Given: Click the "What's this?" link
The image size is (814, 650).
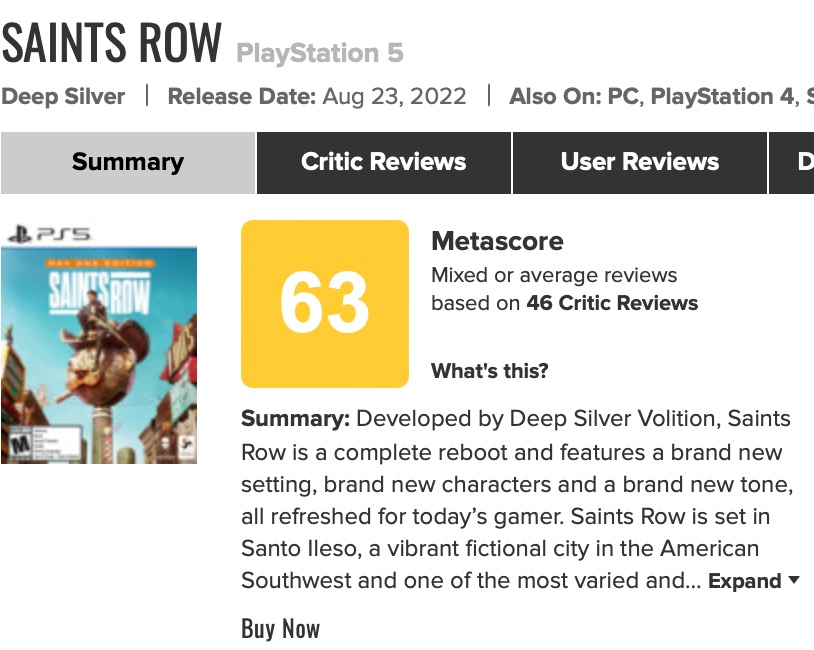Looking at the screenshot, I should pyautogui.click(x=489, y=371).
